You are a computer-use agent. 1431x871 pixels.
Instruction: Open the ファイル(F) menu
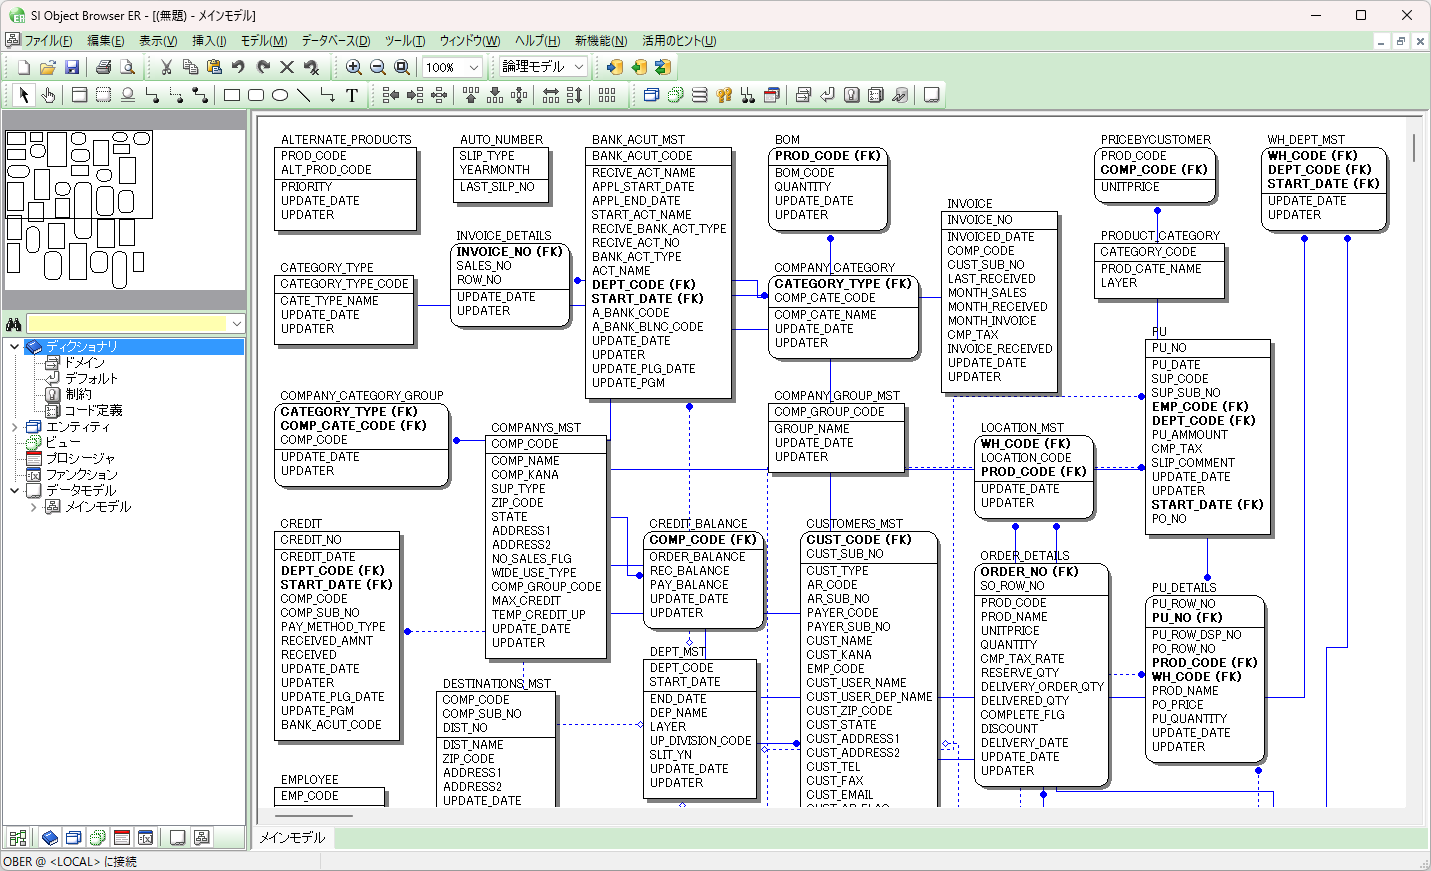48,41
